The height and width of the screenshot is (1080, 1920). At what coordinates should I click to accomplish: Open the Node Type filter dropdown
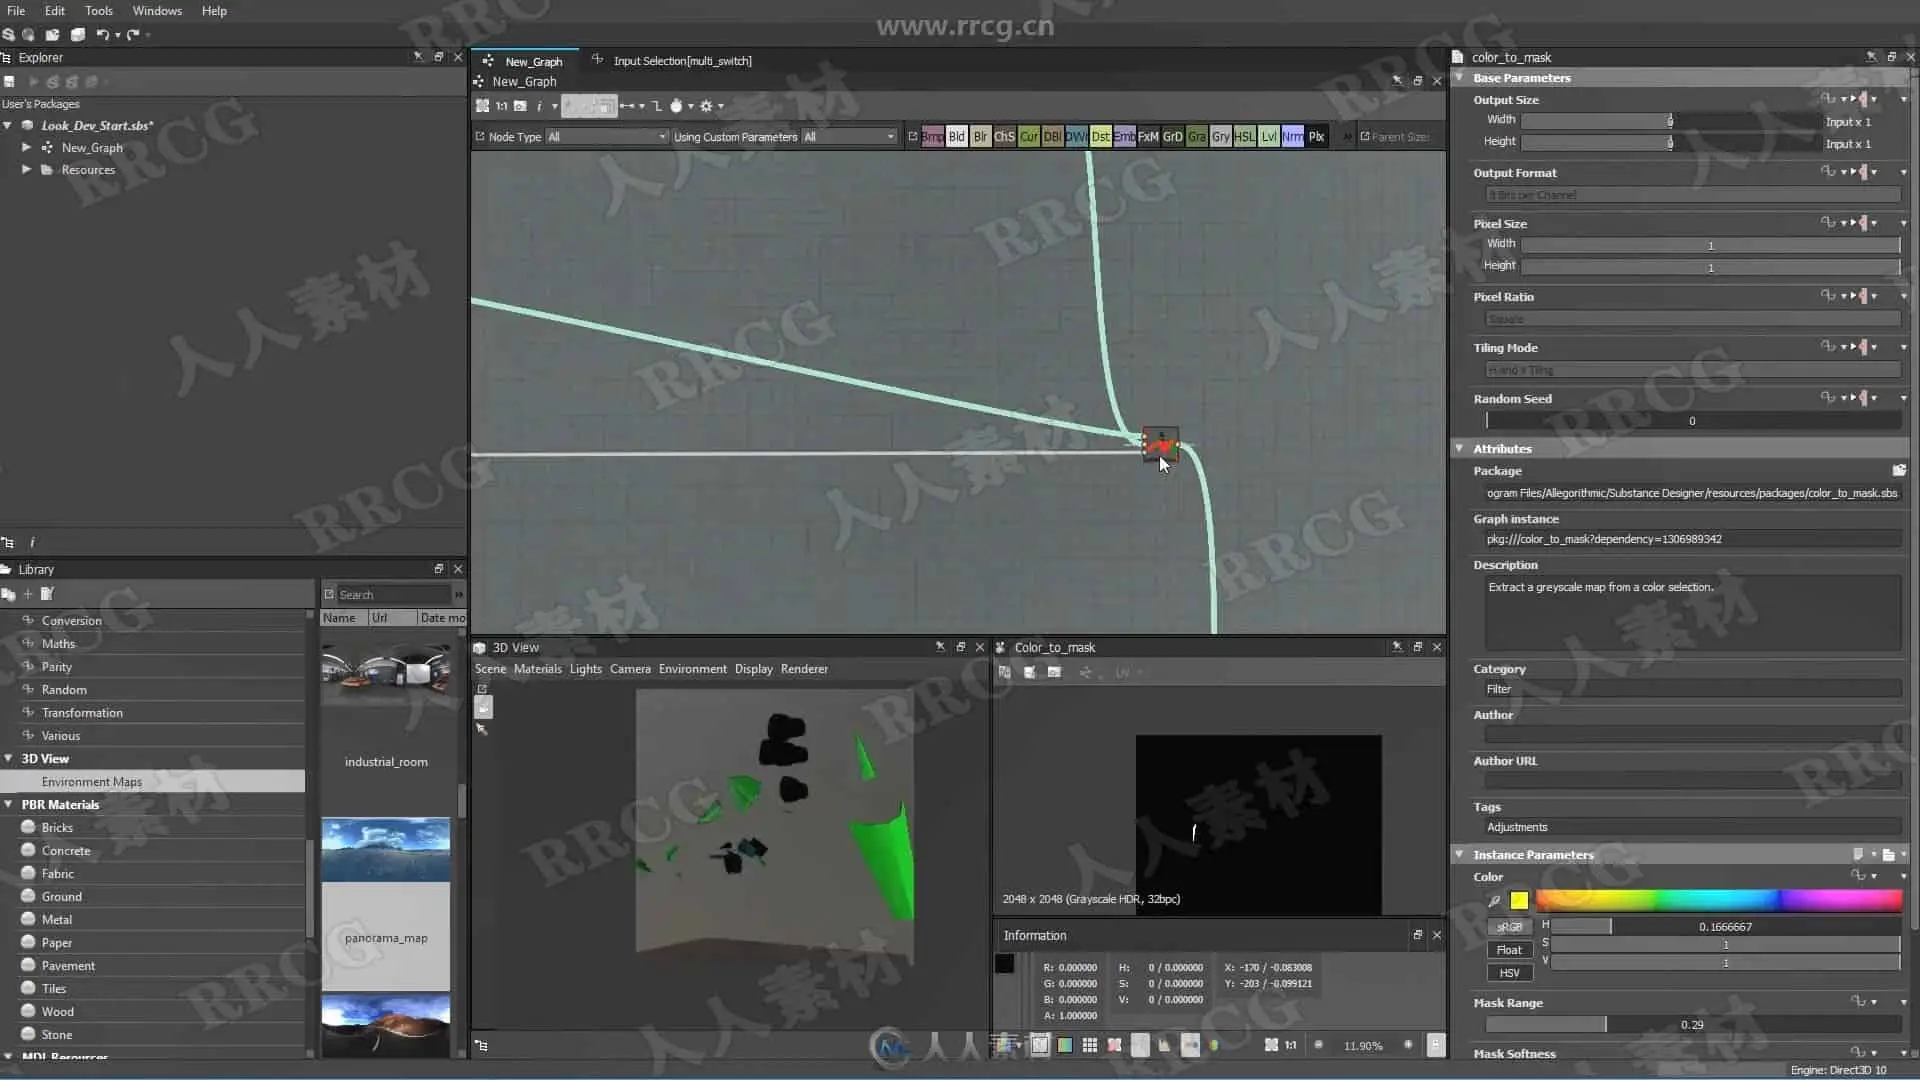[x=605, y=137]
